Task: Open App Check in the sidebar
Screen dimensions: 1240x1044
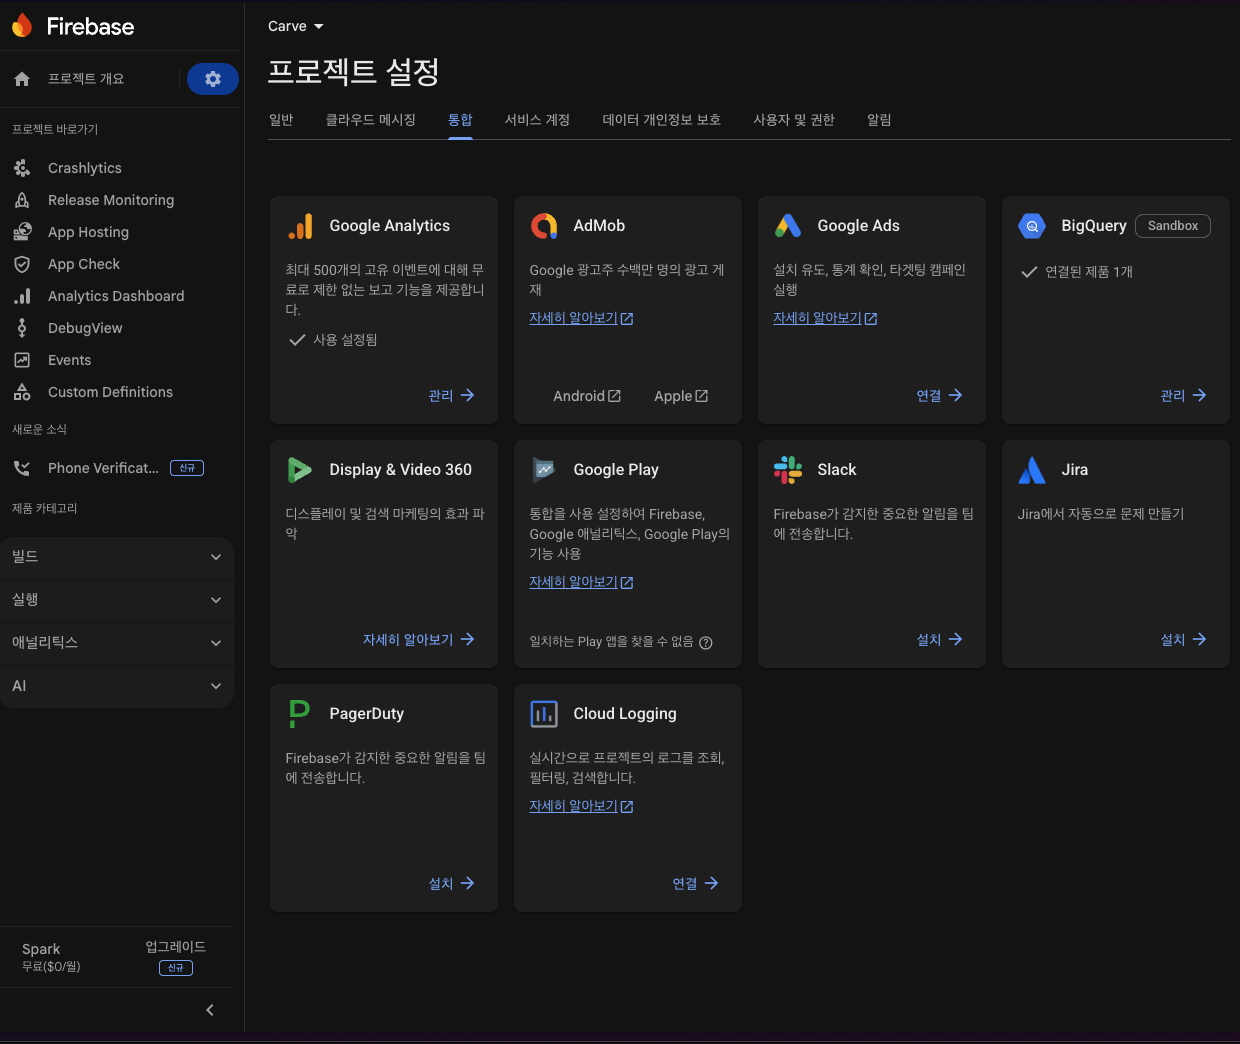Action: pos(84,264)
